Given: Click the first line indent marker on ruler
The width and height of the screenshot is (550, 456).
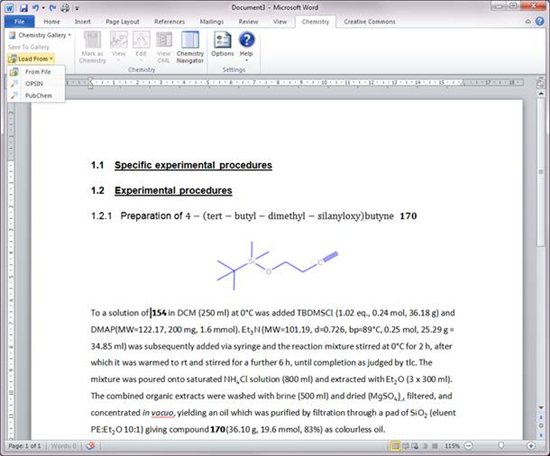Looking at the screenshot, I should [x=90, y=80].
